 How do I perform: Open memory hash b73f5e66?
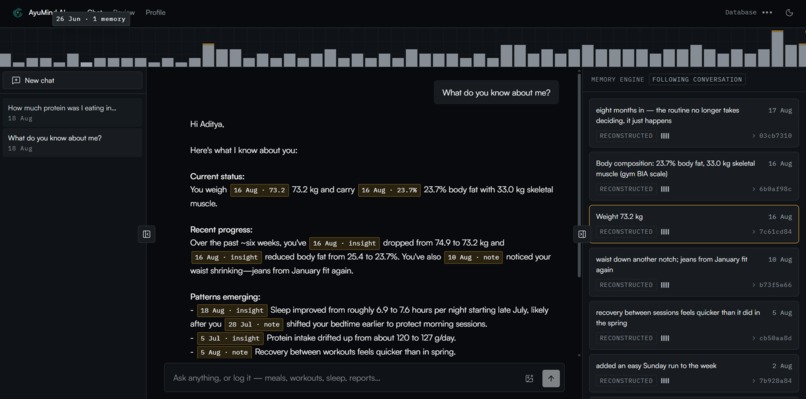[x=772, y=285]
